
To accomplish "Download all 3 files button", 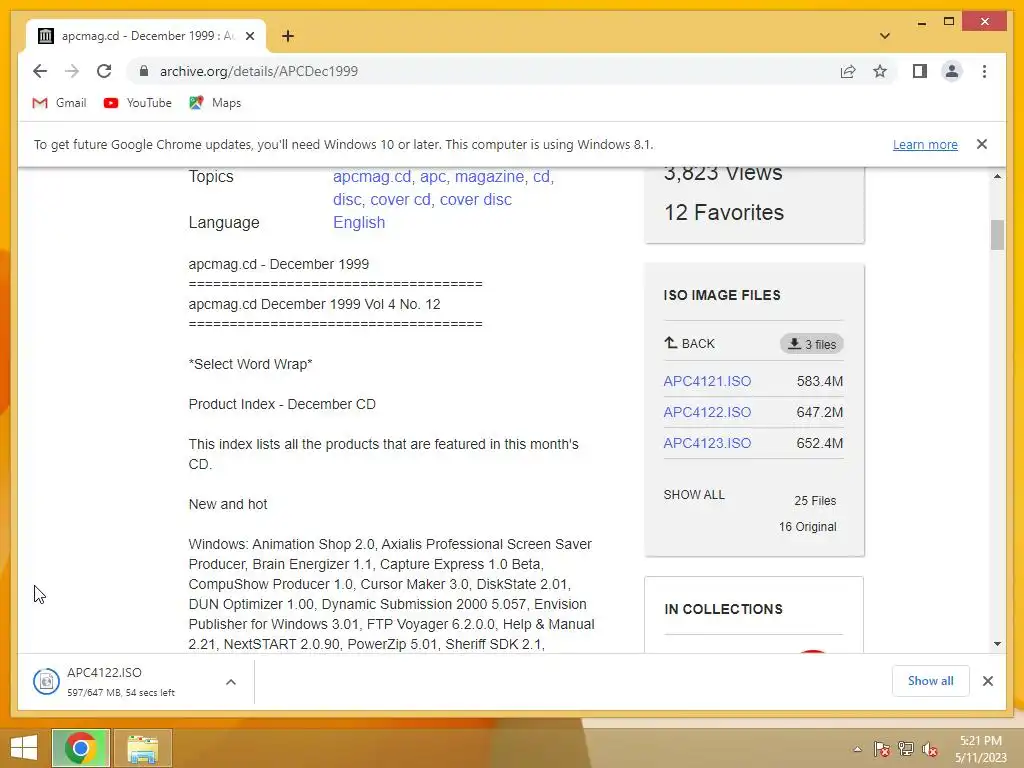I will [x=812, y=344].
